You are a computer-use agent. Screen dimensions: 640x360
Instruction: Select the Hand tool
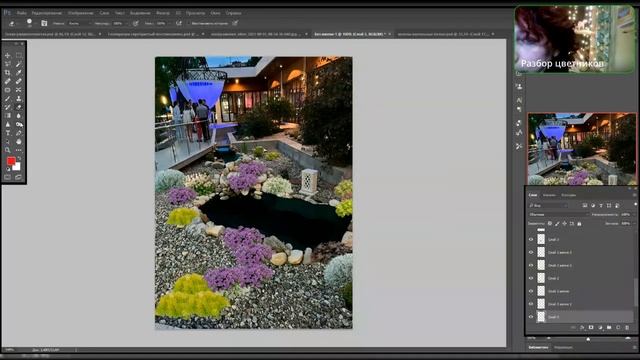pyautogui.click(x=19, y=141)
